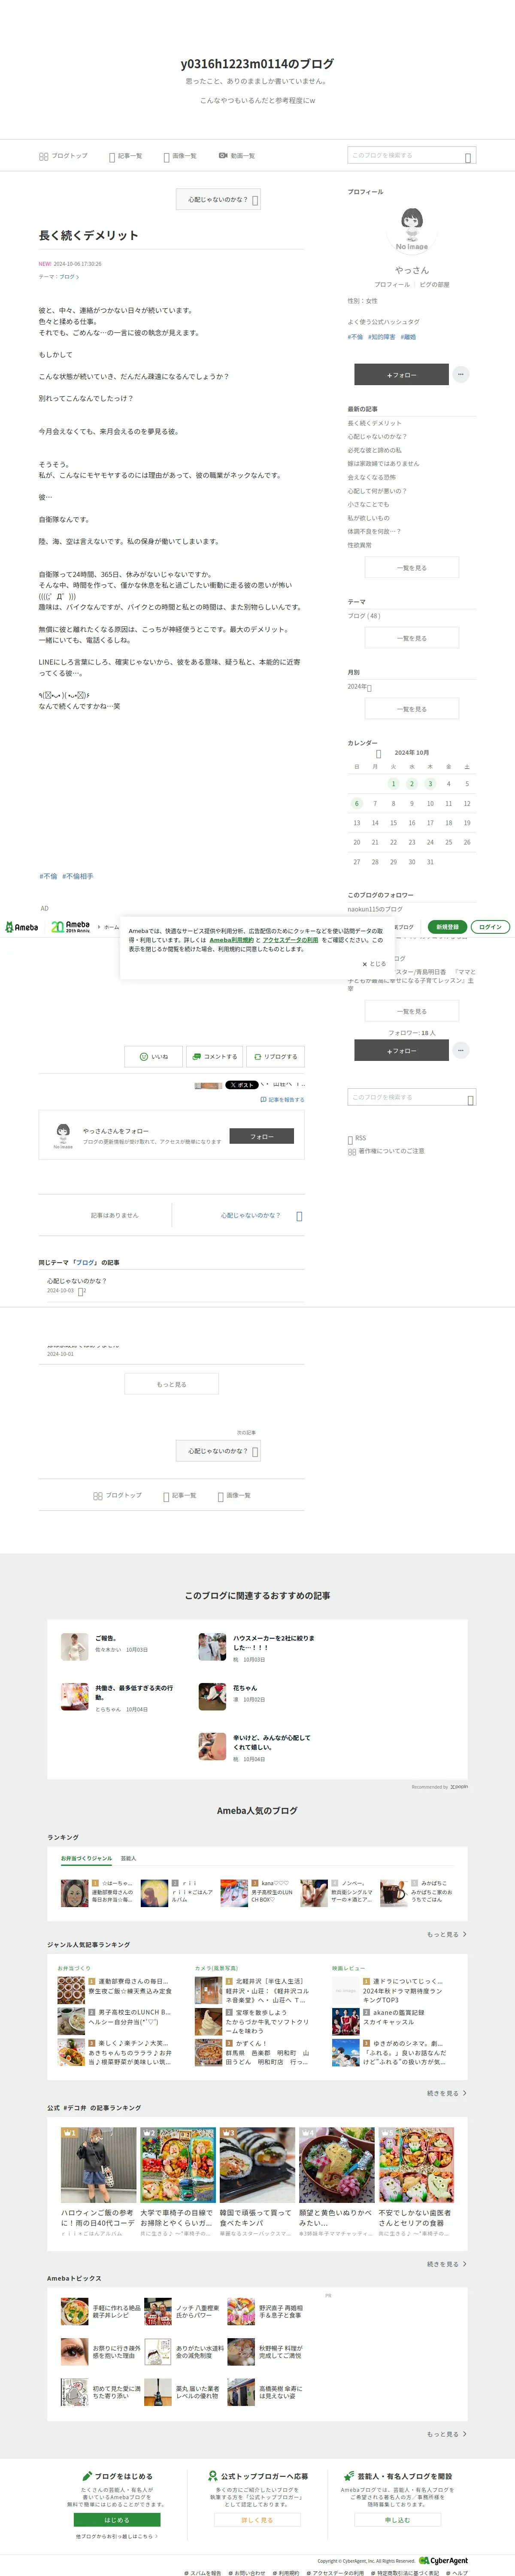The image size is (515, 2576).
Task: Open the three-dot more menu beside profile follow
Action: 461,374
